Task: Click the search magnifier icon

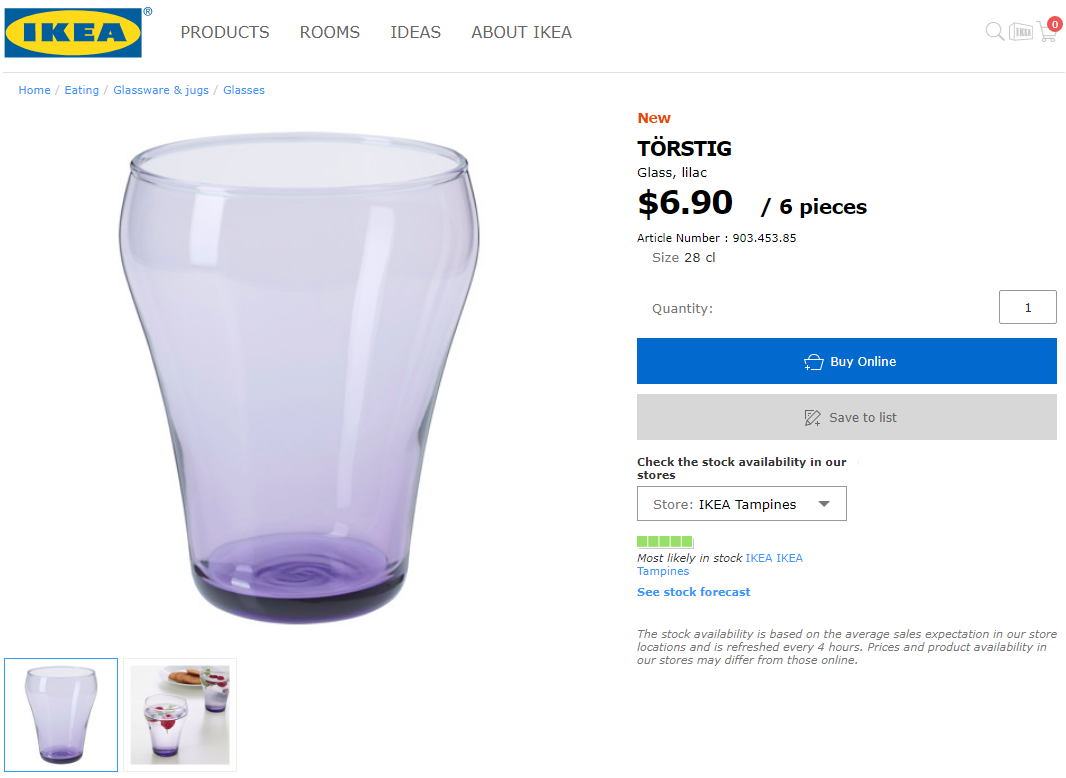Action: tap(994, 32)
